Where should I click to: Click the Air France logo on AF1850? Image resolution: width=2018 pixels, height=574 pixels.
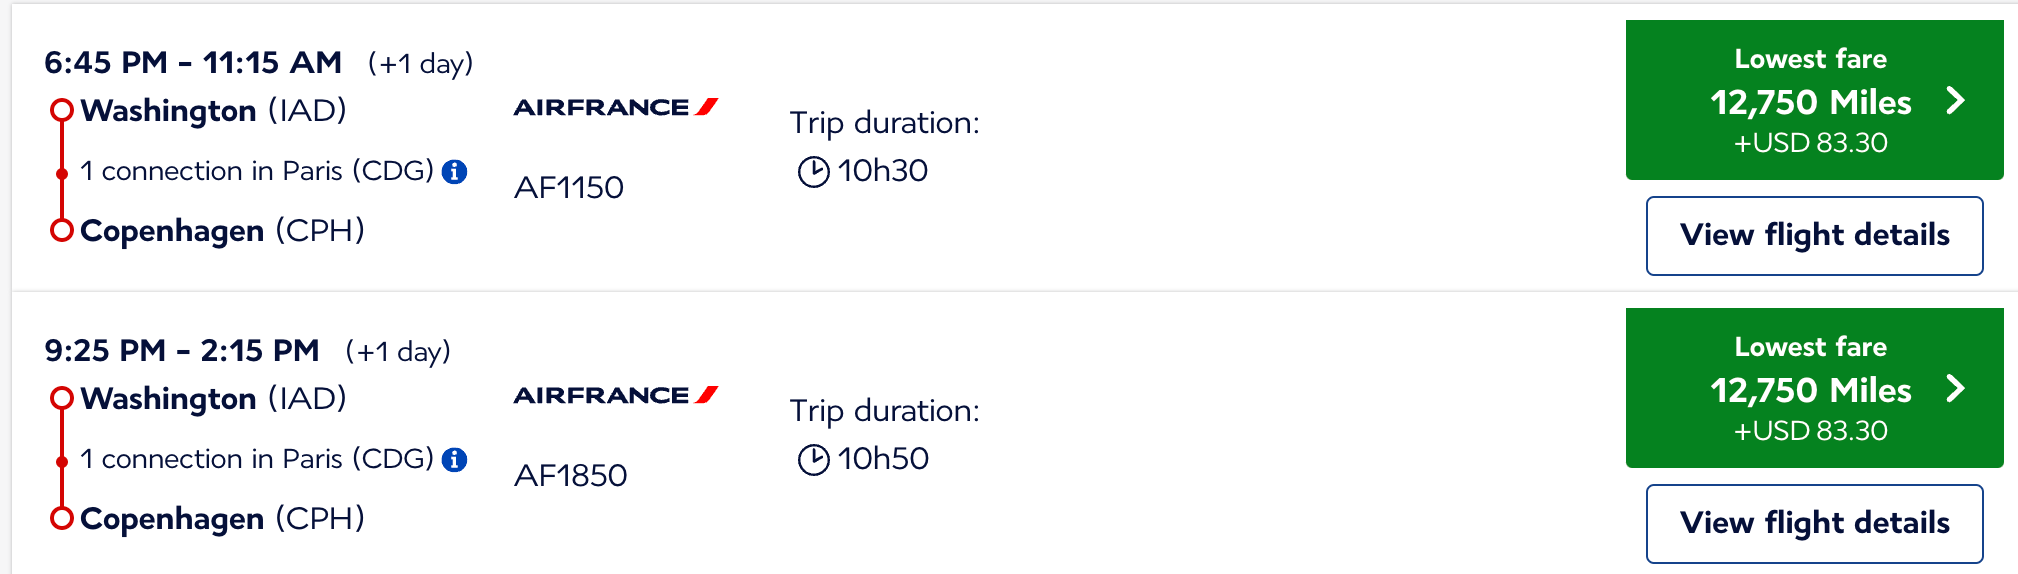pos(616,395)
